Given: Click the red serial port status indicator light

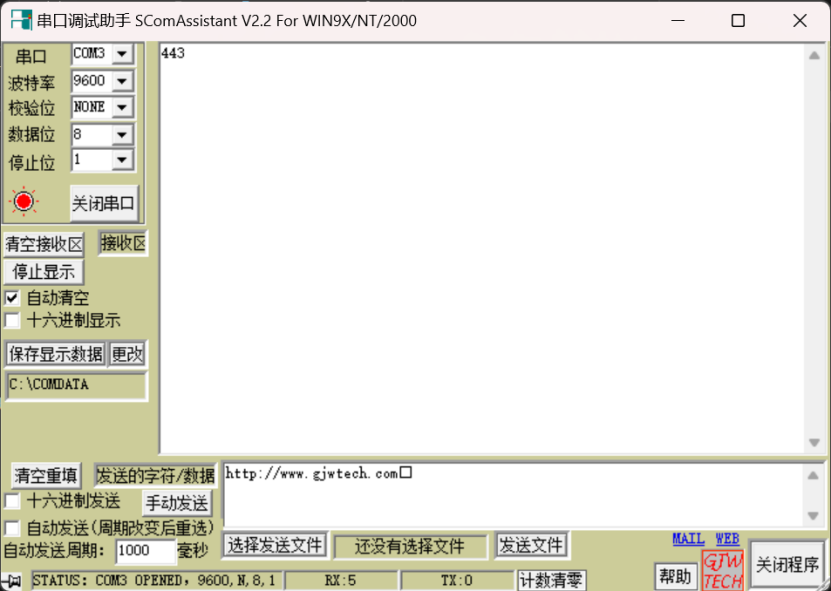Looking at the screenshot, I should click(x=24, y=201).
